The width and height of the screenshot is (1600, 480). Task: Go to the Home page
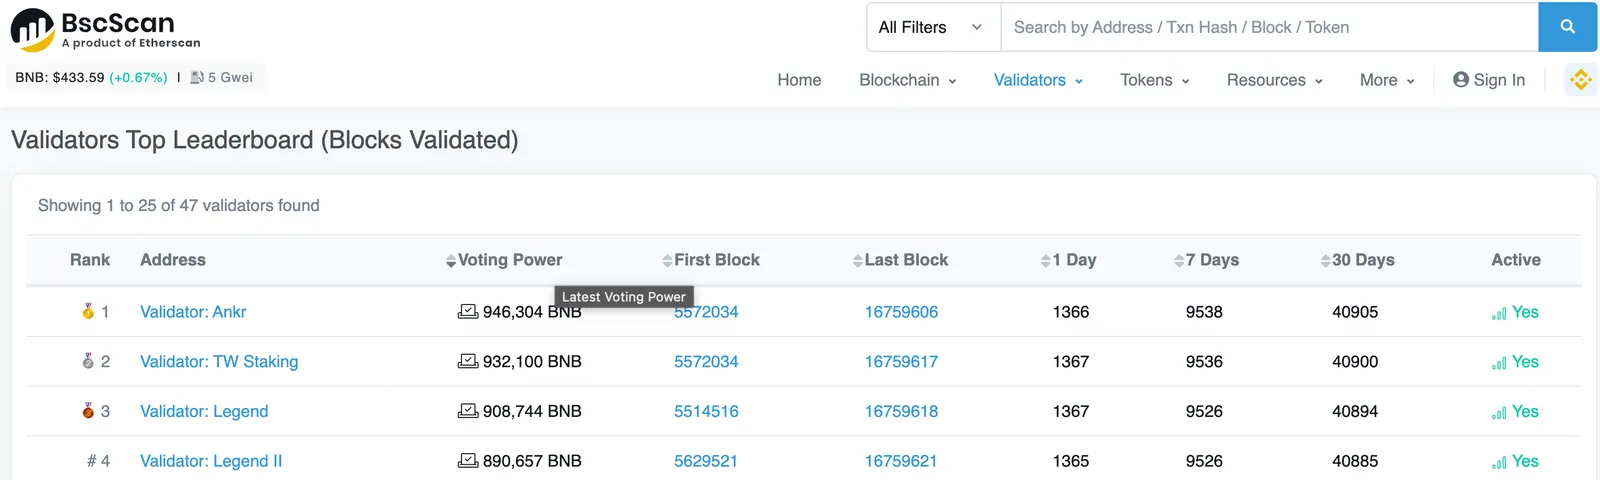(x=799, y=80)
